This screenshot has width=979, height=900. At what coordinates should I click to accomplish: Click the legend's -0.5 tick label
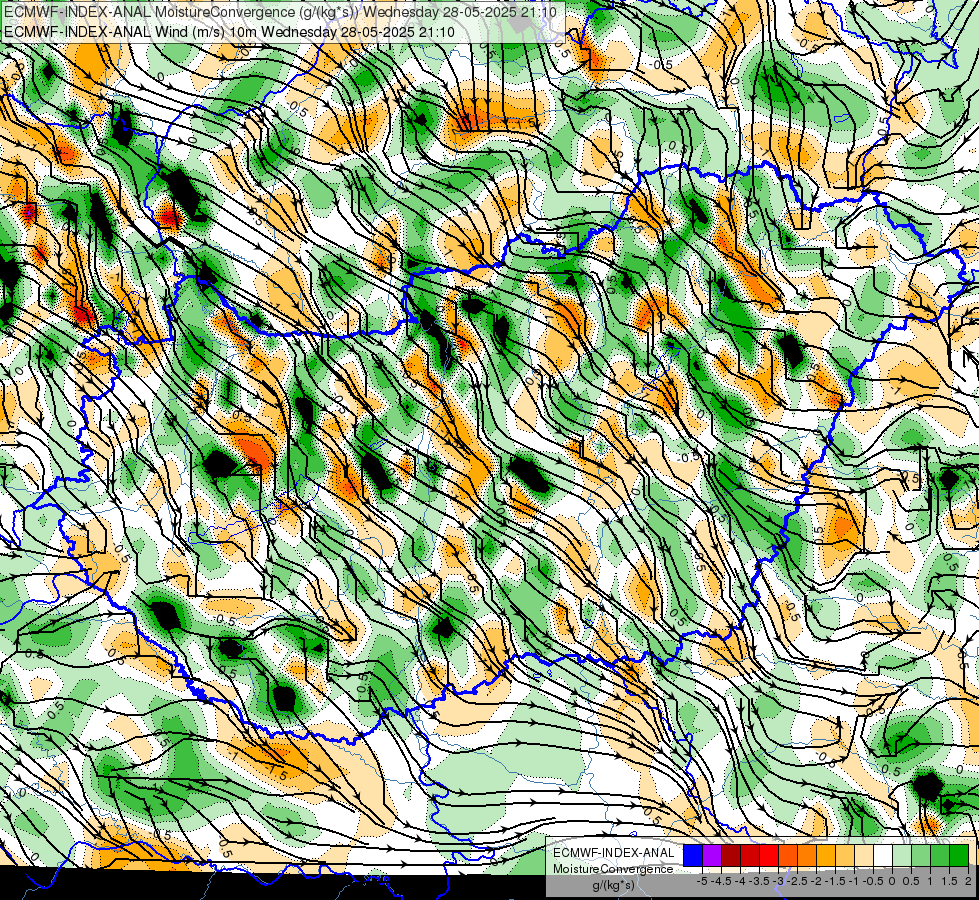(x=872, y=881)
